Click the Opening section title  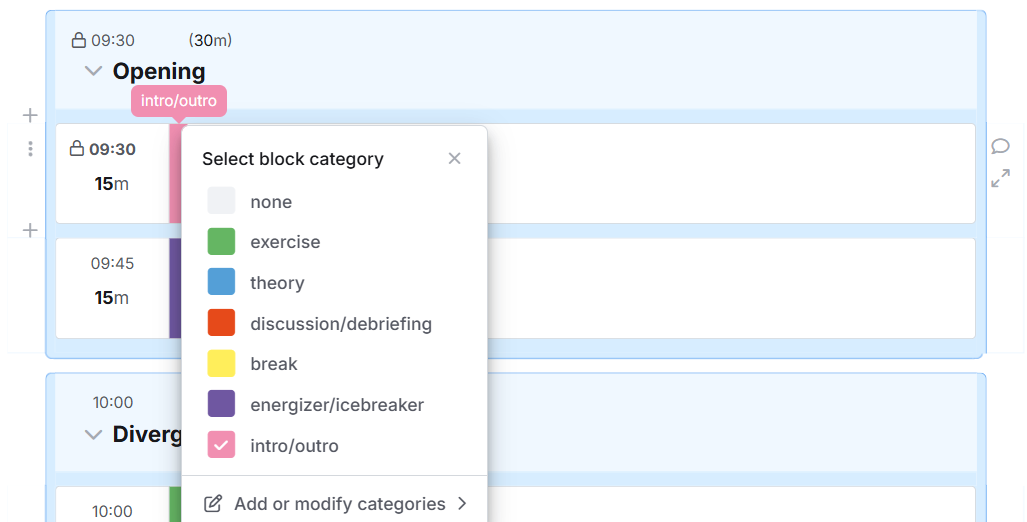[159, 71]
